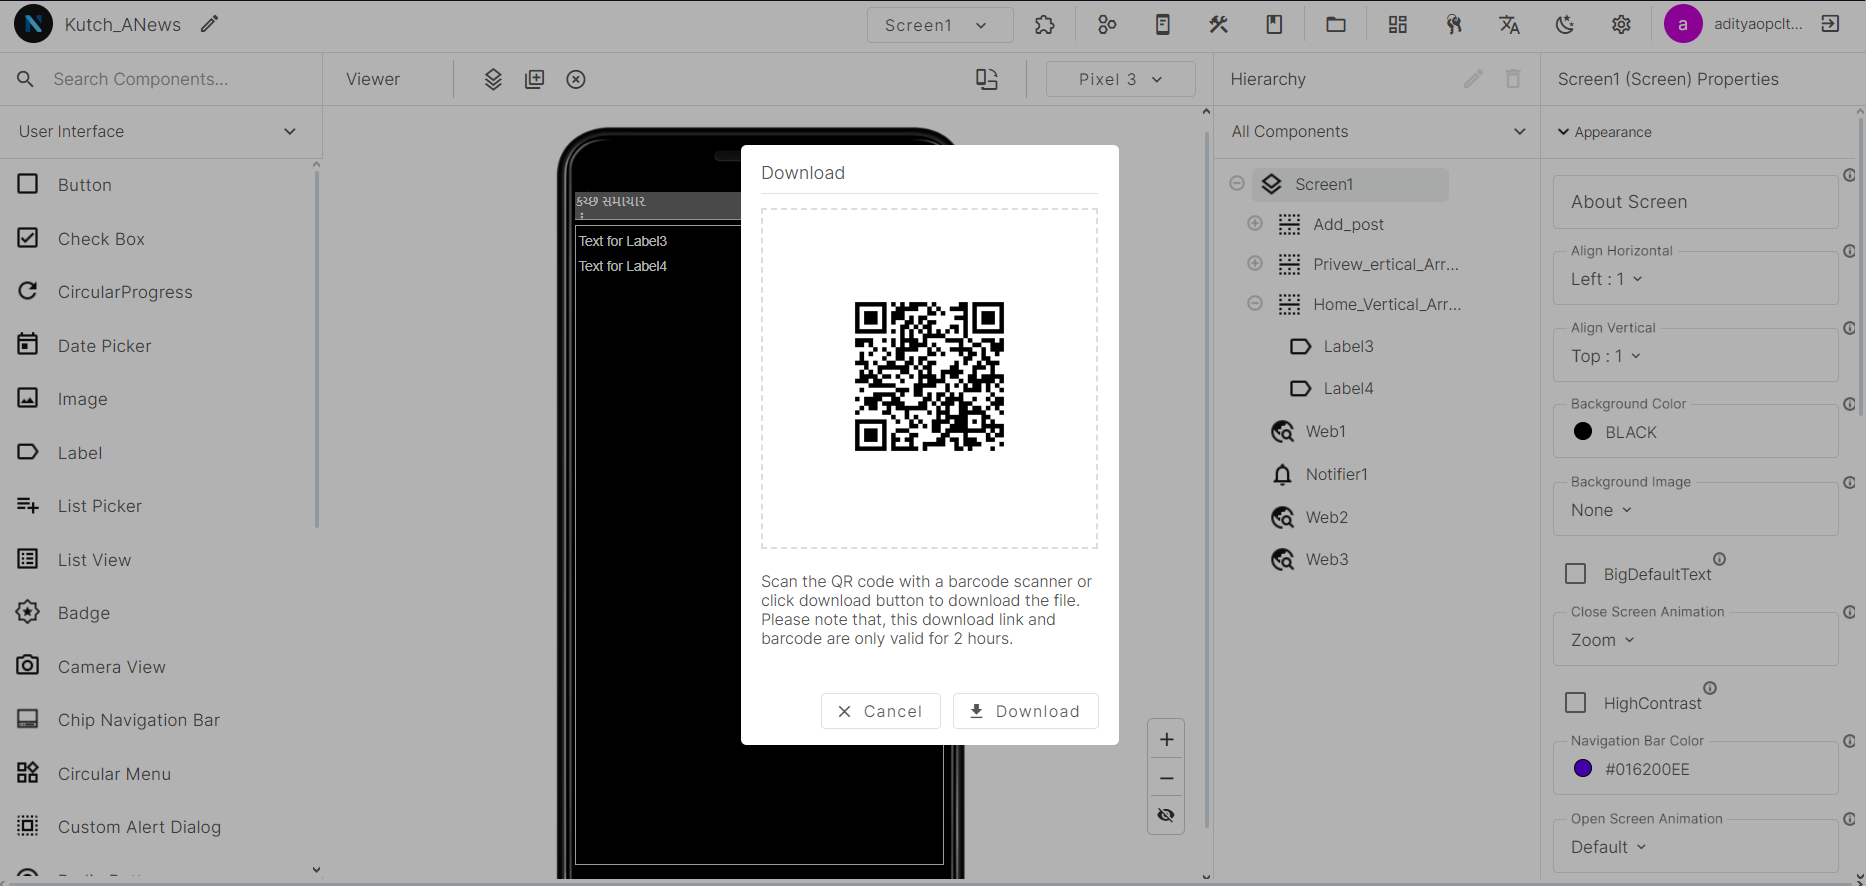
Task: Open the companion device icon
Action: click(1162, 25)
